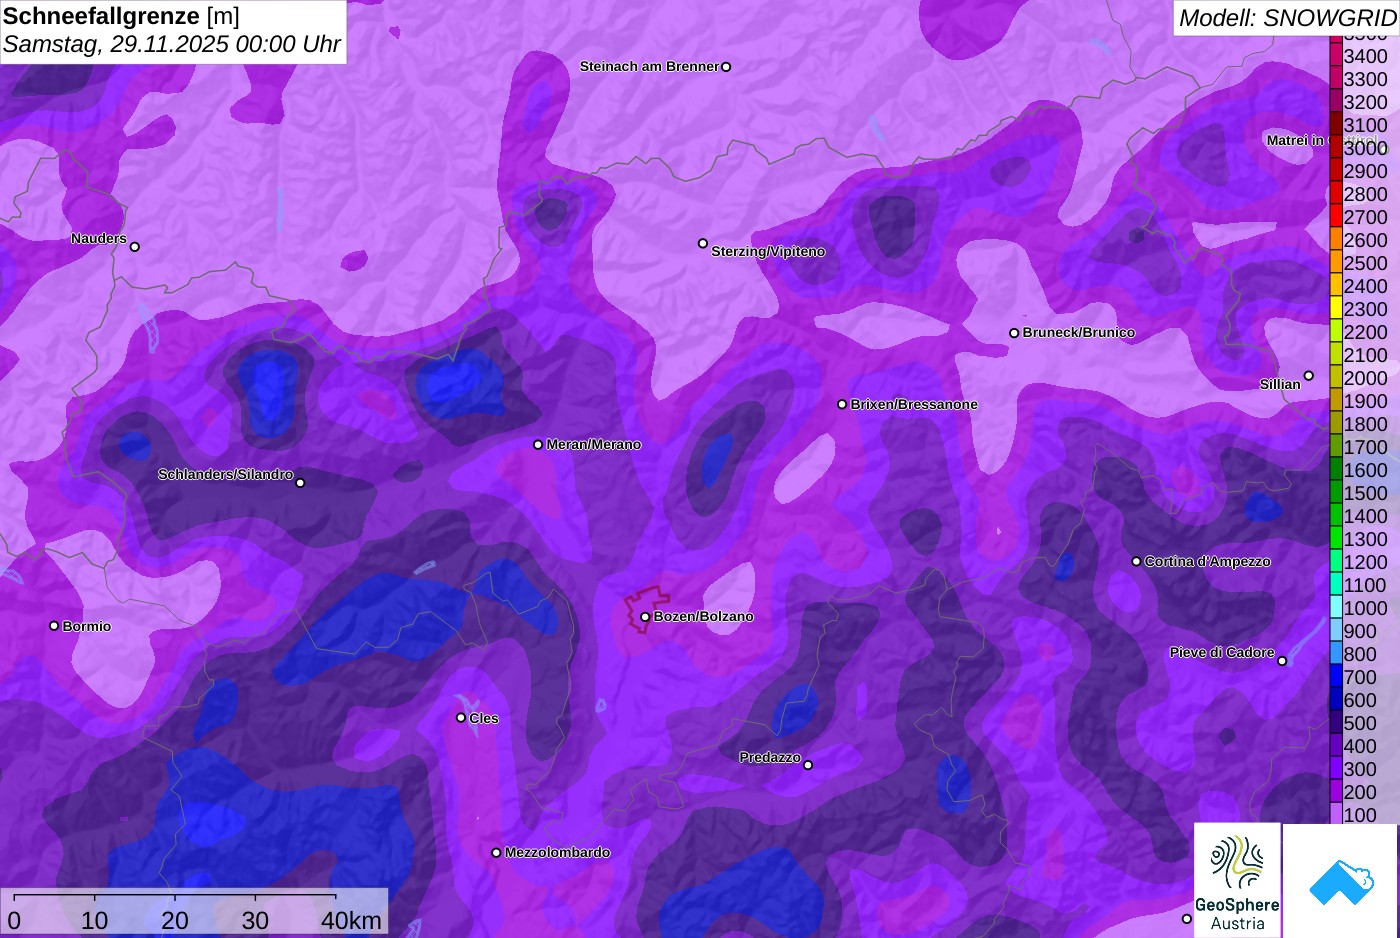1400x938 pixels.
Task: Select the Meran/Merano location marker
Action: coord(538,445)
